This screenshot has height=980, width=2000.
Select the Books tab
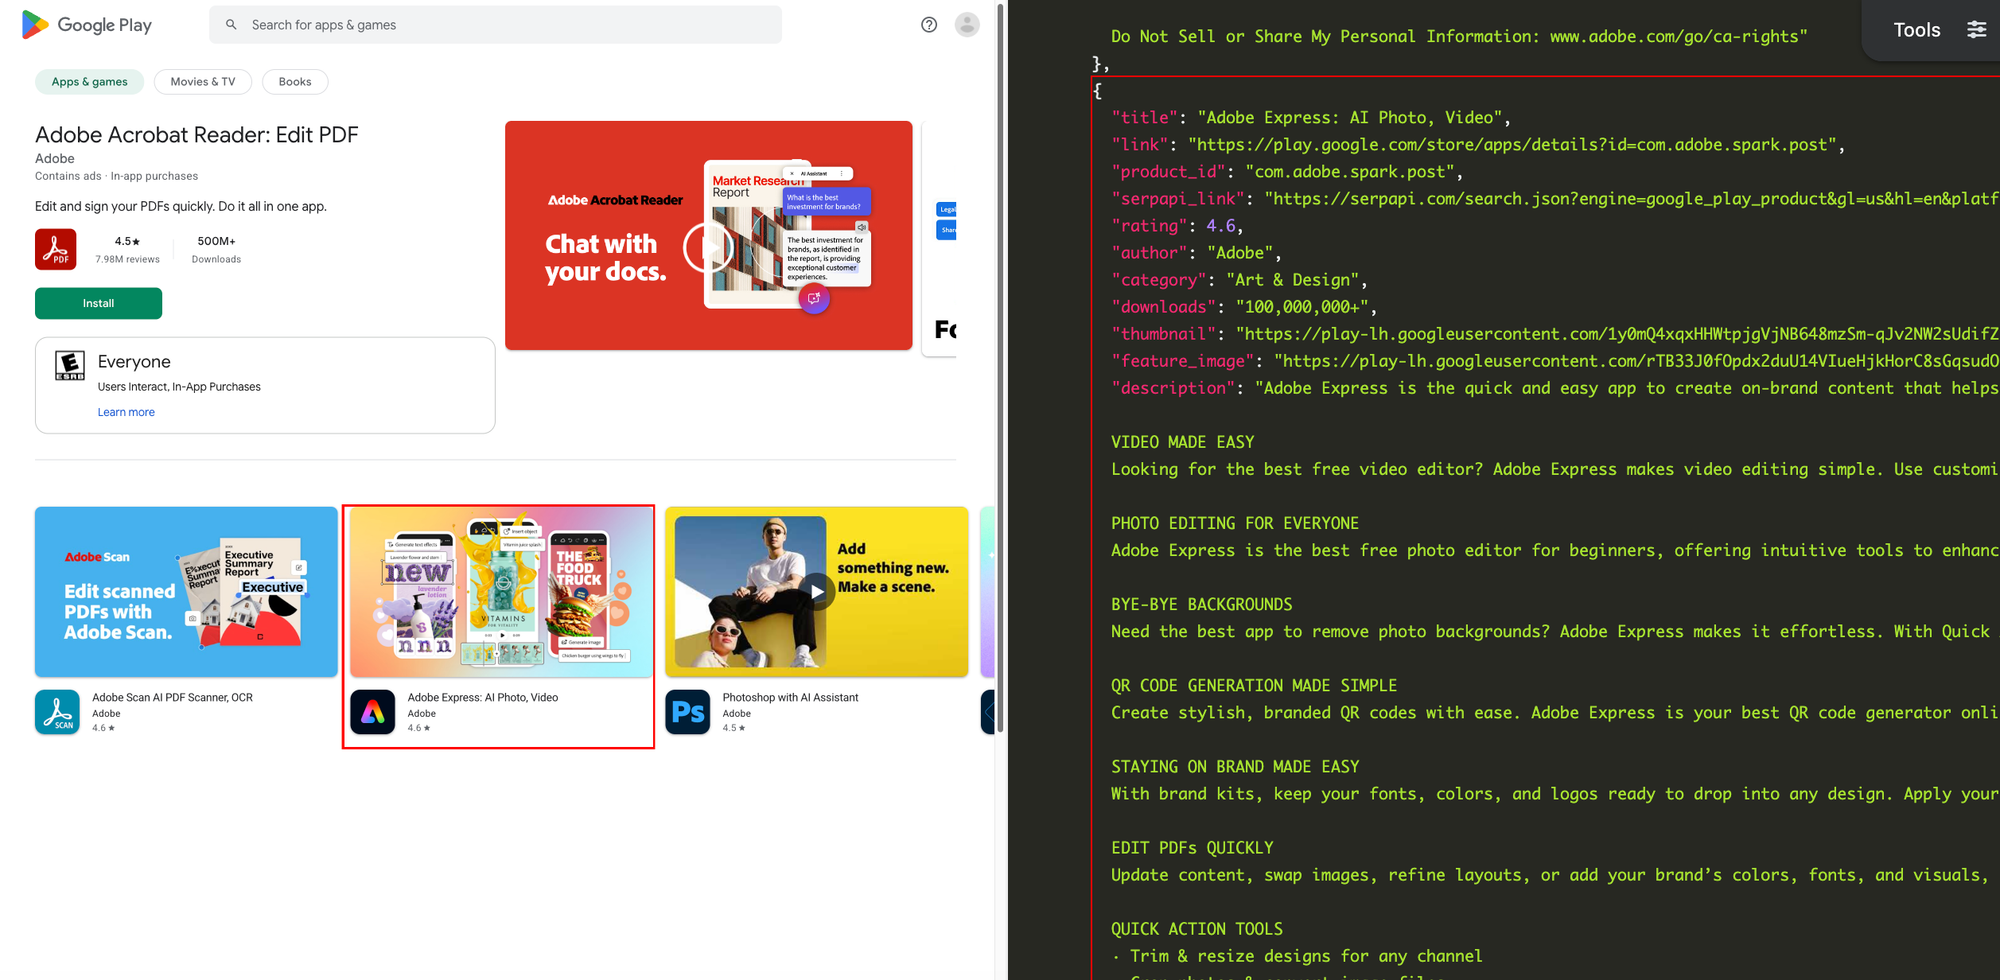tap(295, 82)
